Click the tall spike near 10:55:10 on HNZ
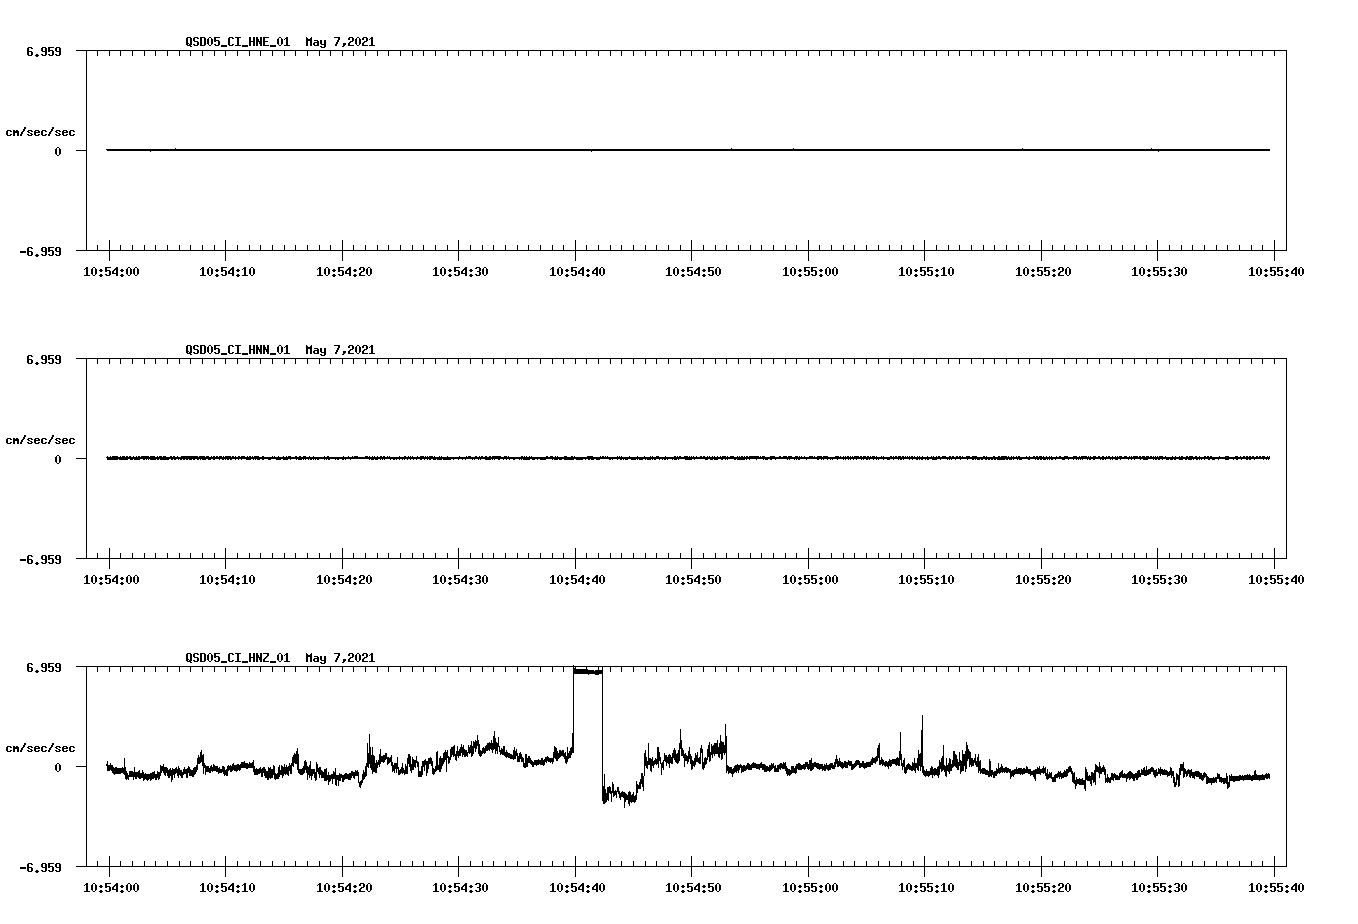Screen dimensions: 1358x924 (x=921, y=723)
